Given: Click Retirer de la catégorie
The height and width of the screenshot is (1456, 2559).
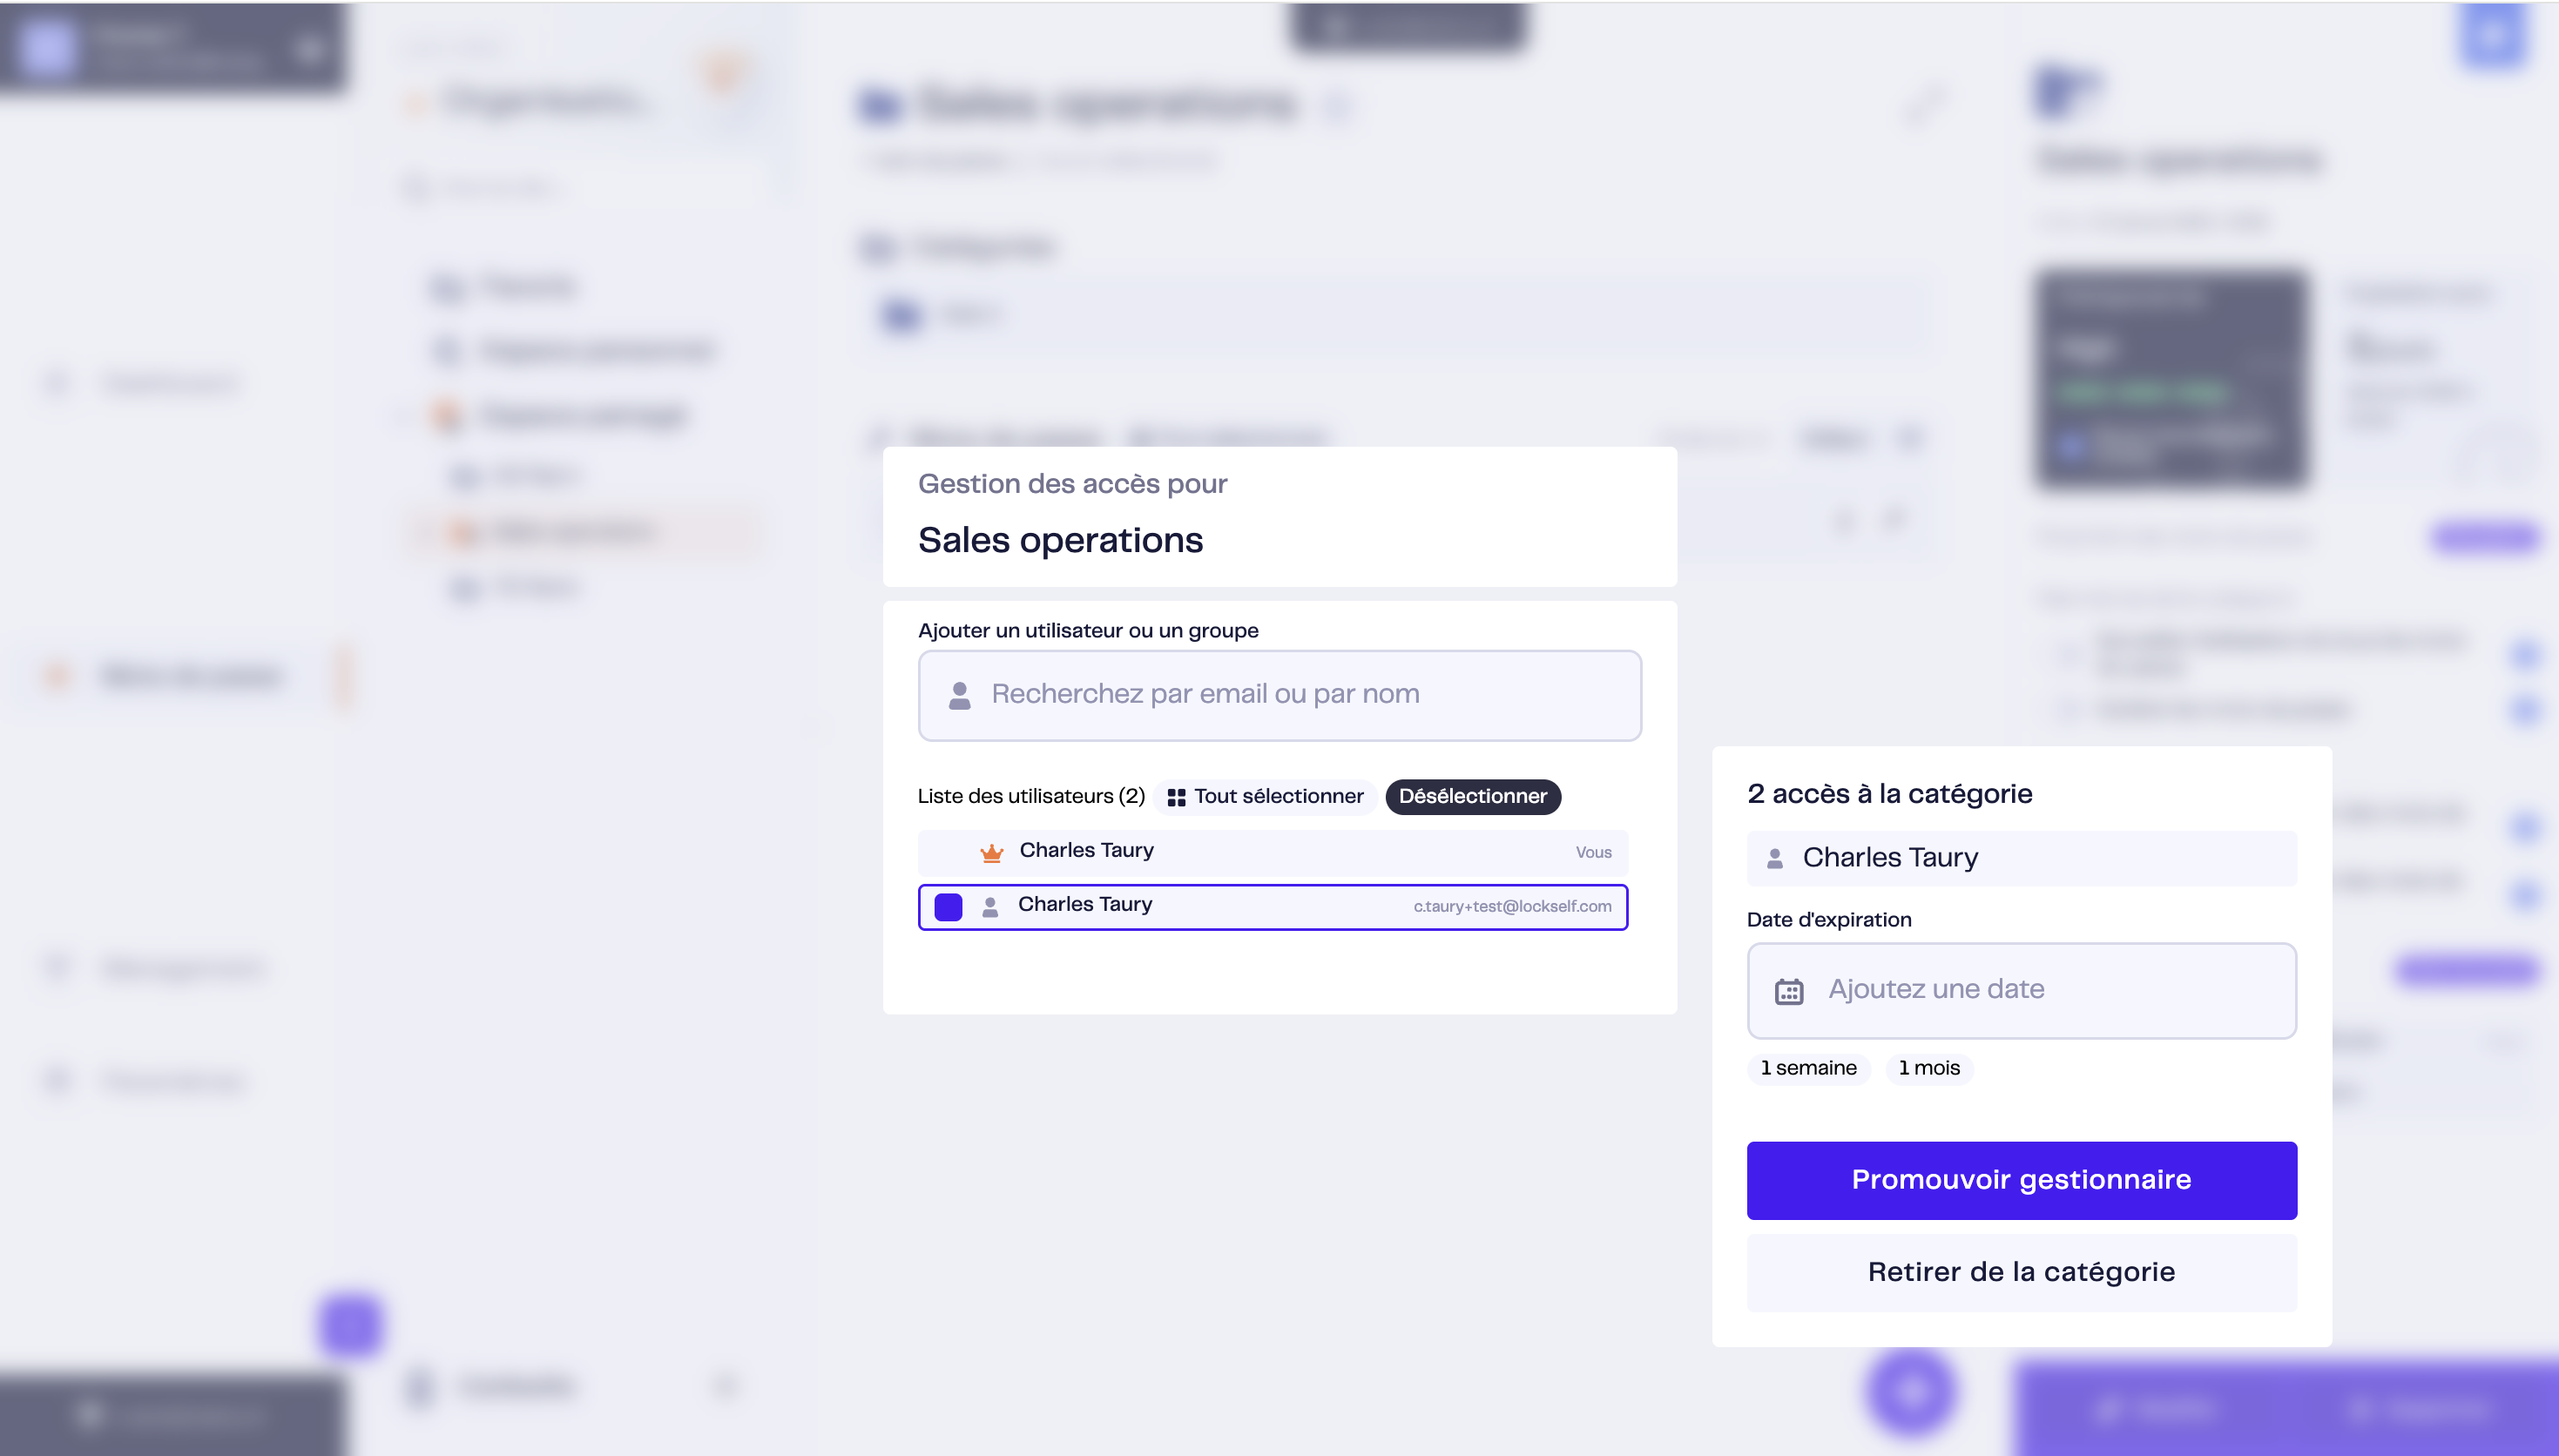Looking at the screenshot, I should tap(2021, 1272).
